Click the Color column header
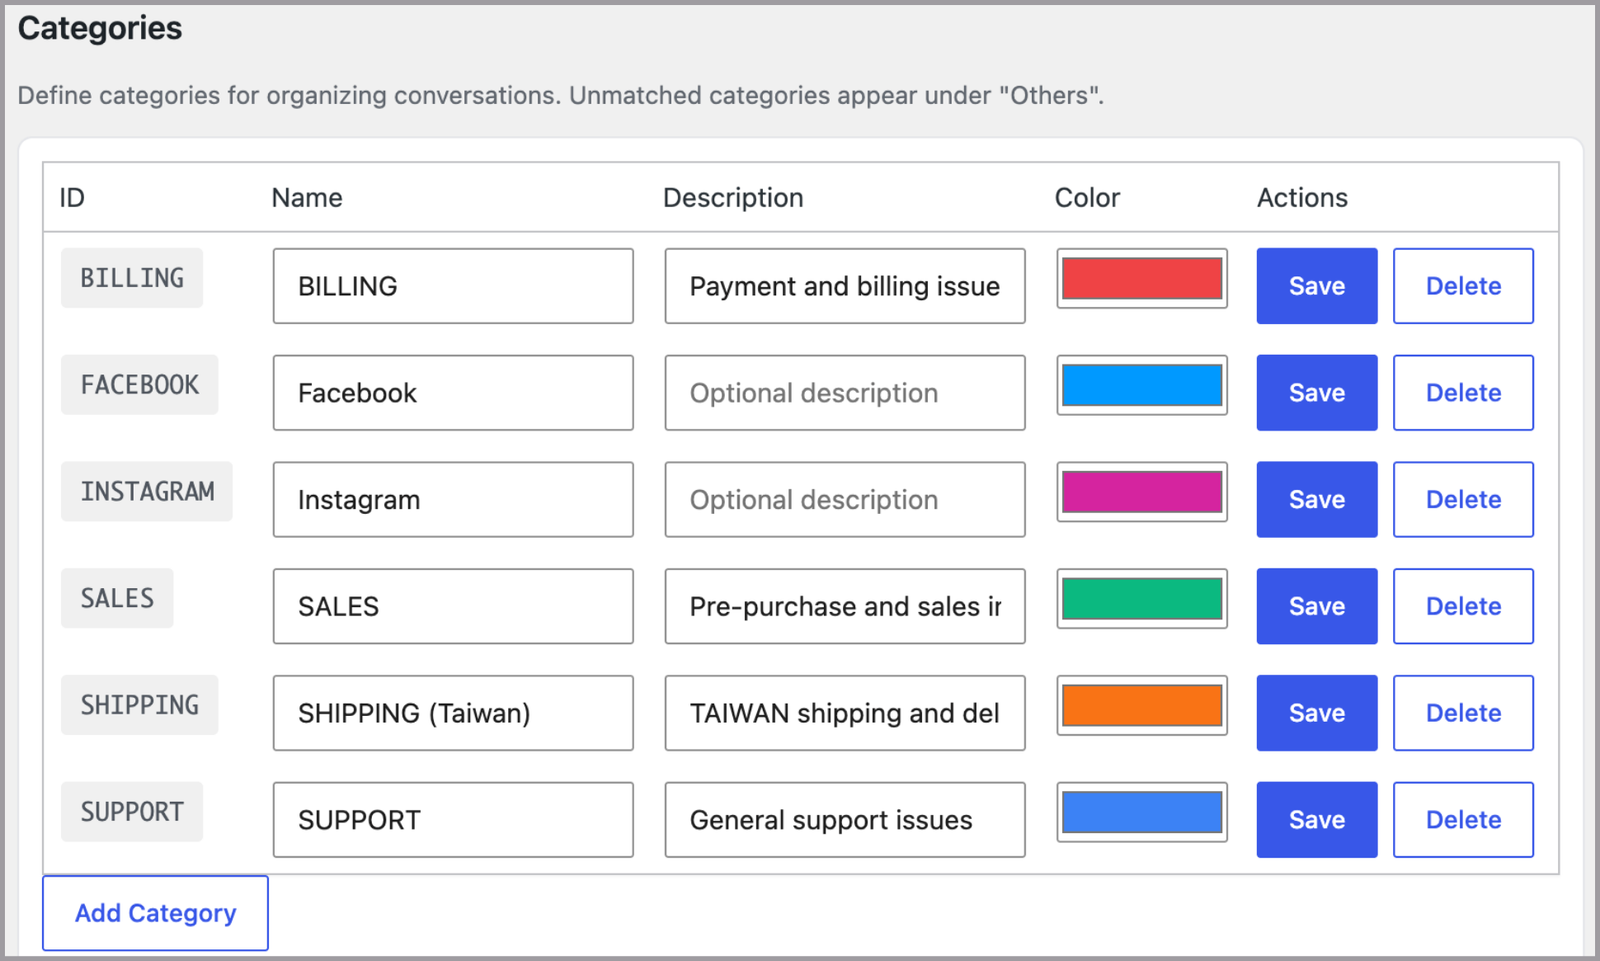The width and height of the screenshot is (1600, 961). click(1087, 198)
